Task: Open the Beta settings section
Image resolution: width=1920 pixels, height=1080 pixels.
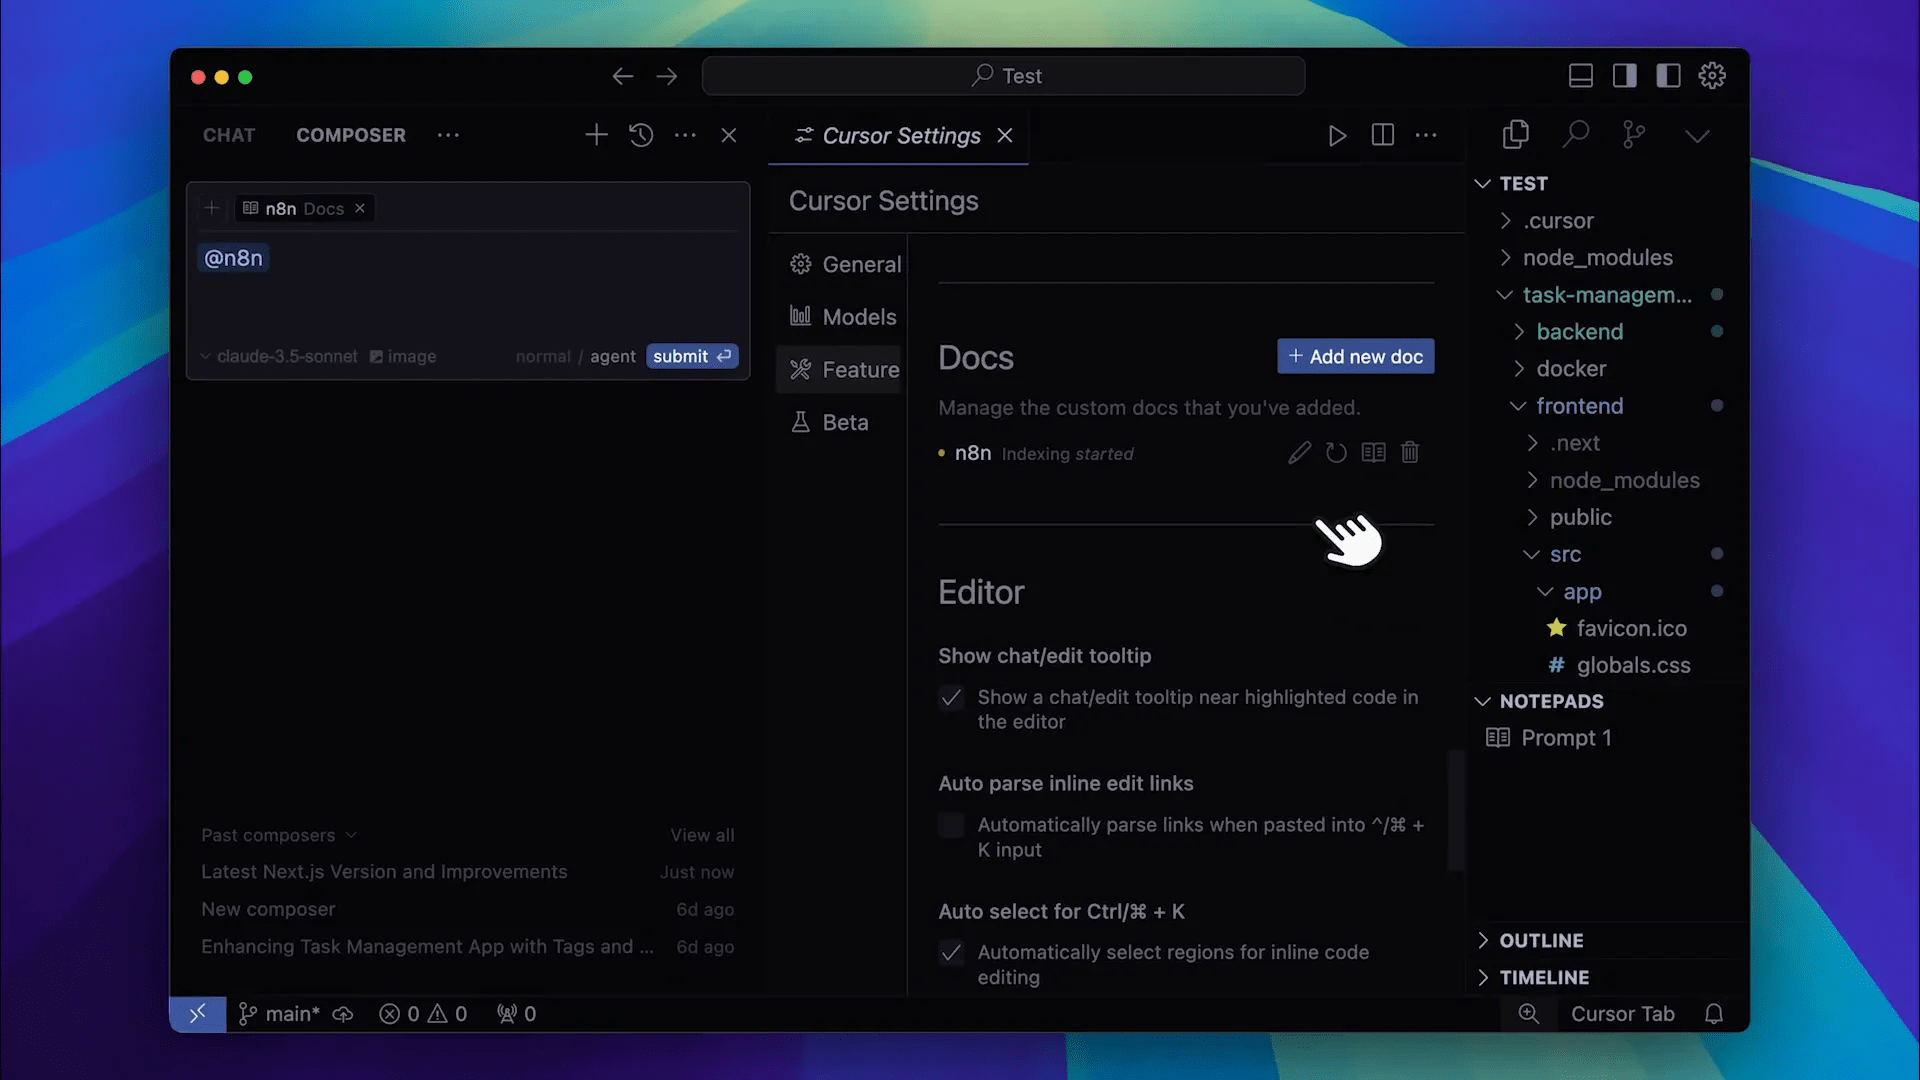Action: [x=842, y=423]
